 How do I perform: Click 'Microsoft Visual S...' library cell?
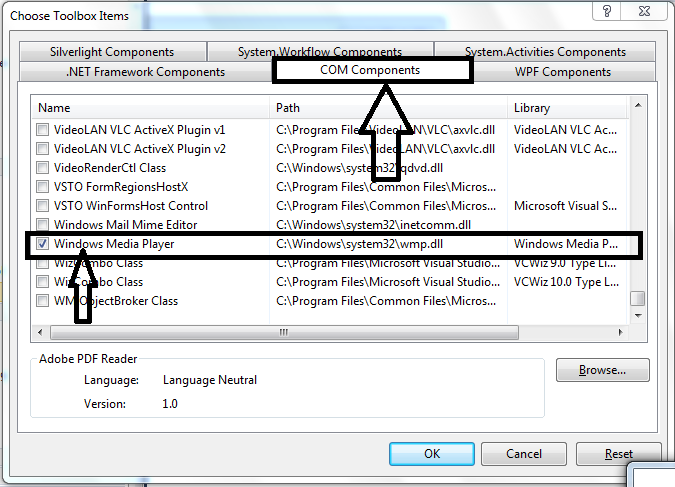(565, 206)
